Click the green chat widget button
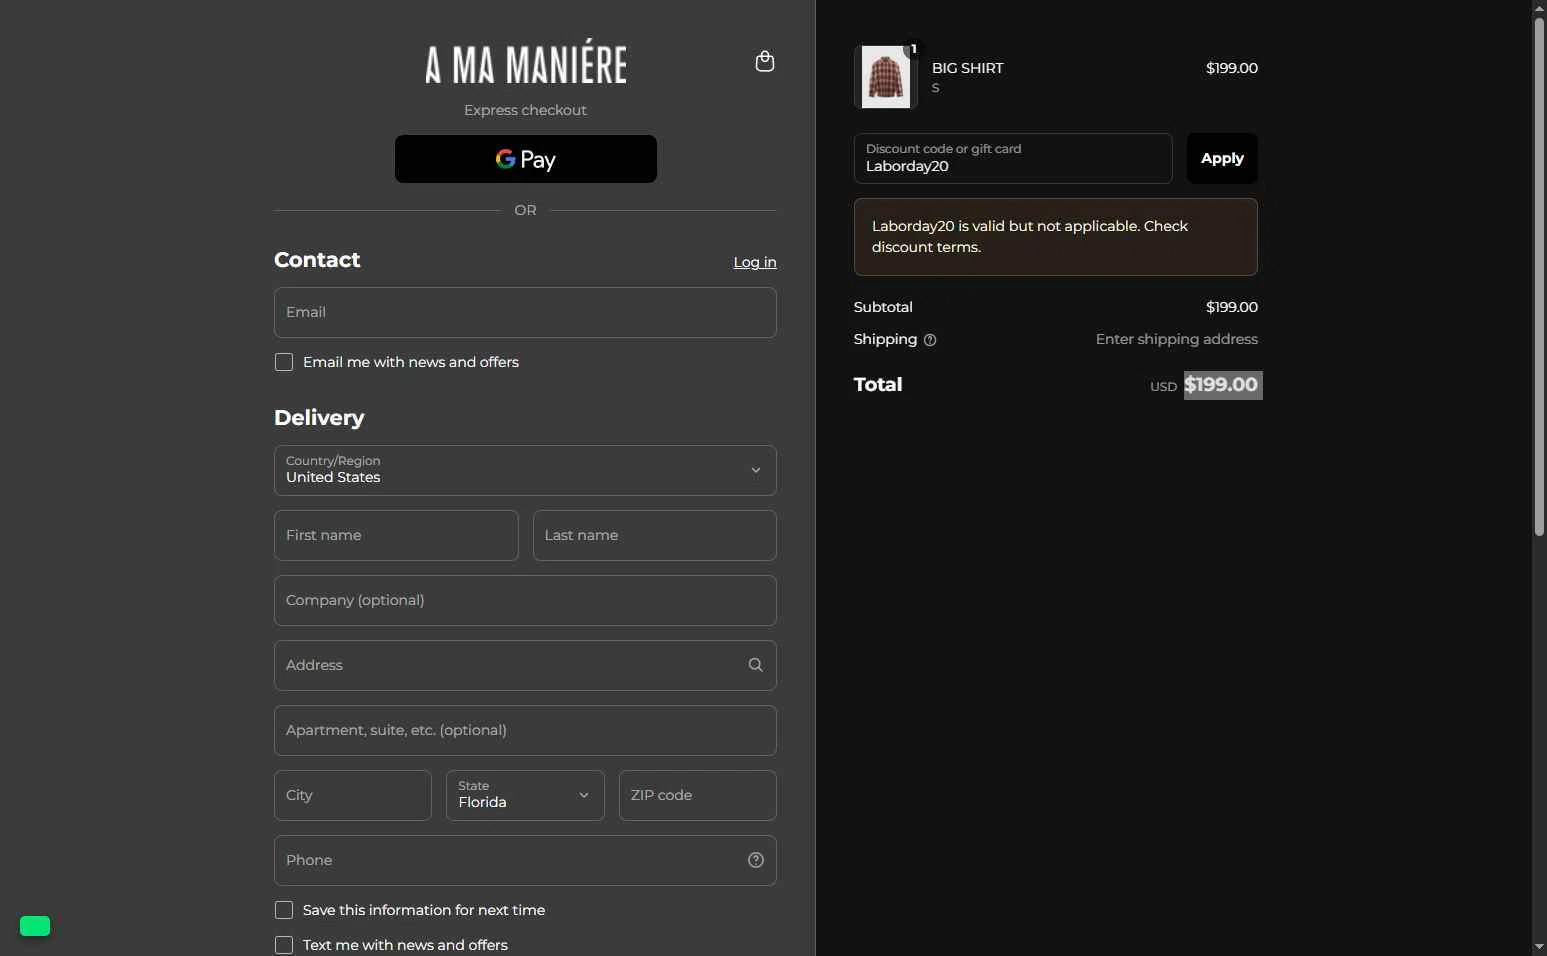 tap(35, 926)
